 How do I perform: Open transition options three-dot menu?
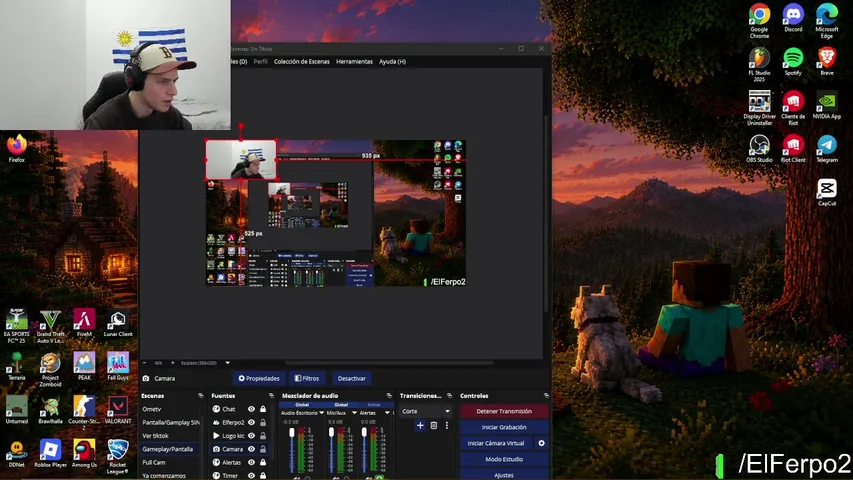point(447,426)
